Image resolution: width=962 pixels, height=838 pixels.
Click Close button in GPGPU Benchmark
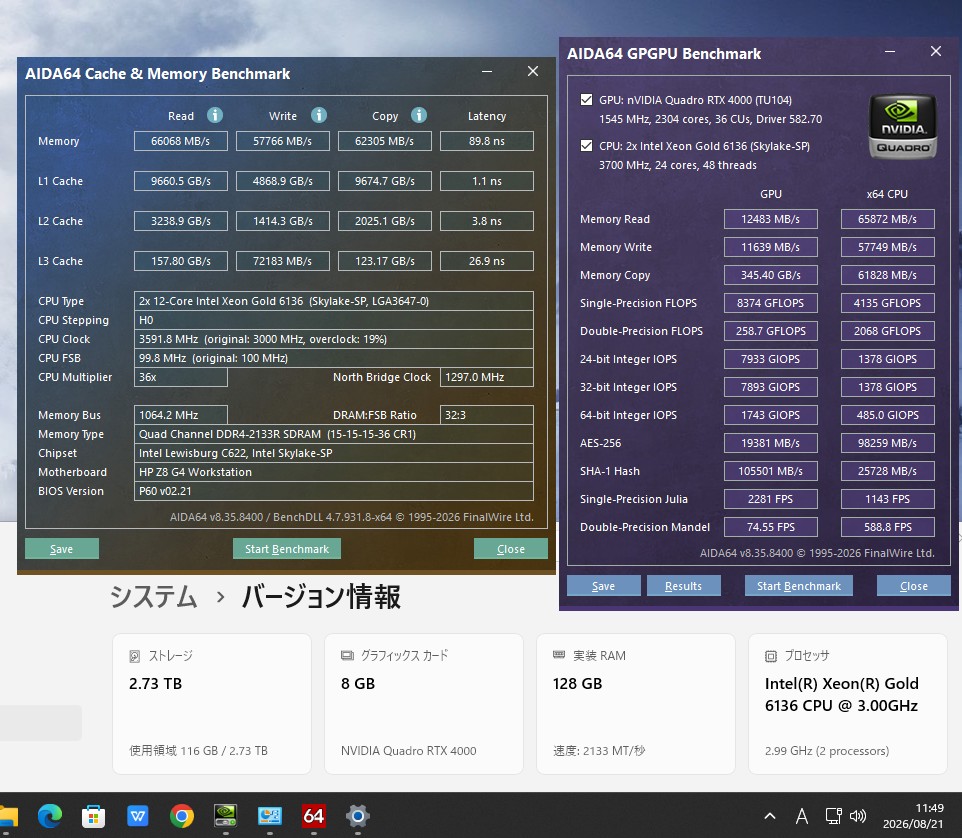point(914,585)
